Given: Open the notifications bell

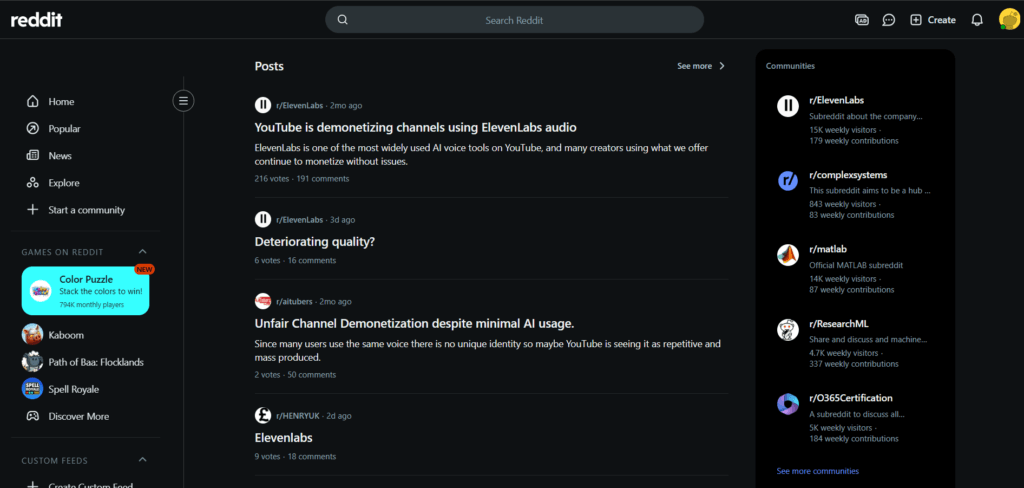Looking at the screenshot, I should click(977, 20).
